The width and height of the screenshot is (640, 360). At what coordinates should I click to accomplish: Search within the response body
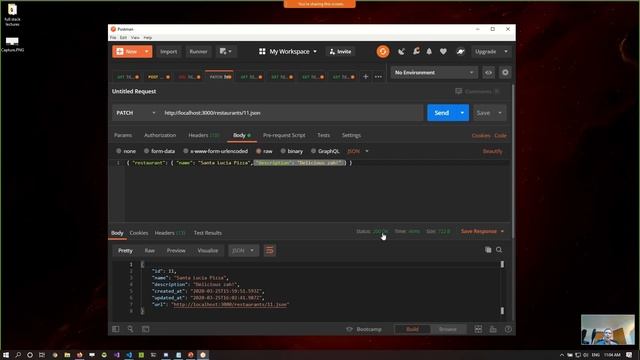pyautogui.click(x=499, y=250)
